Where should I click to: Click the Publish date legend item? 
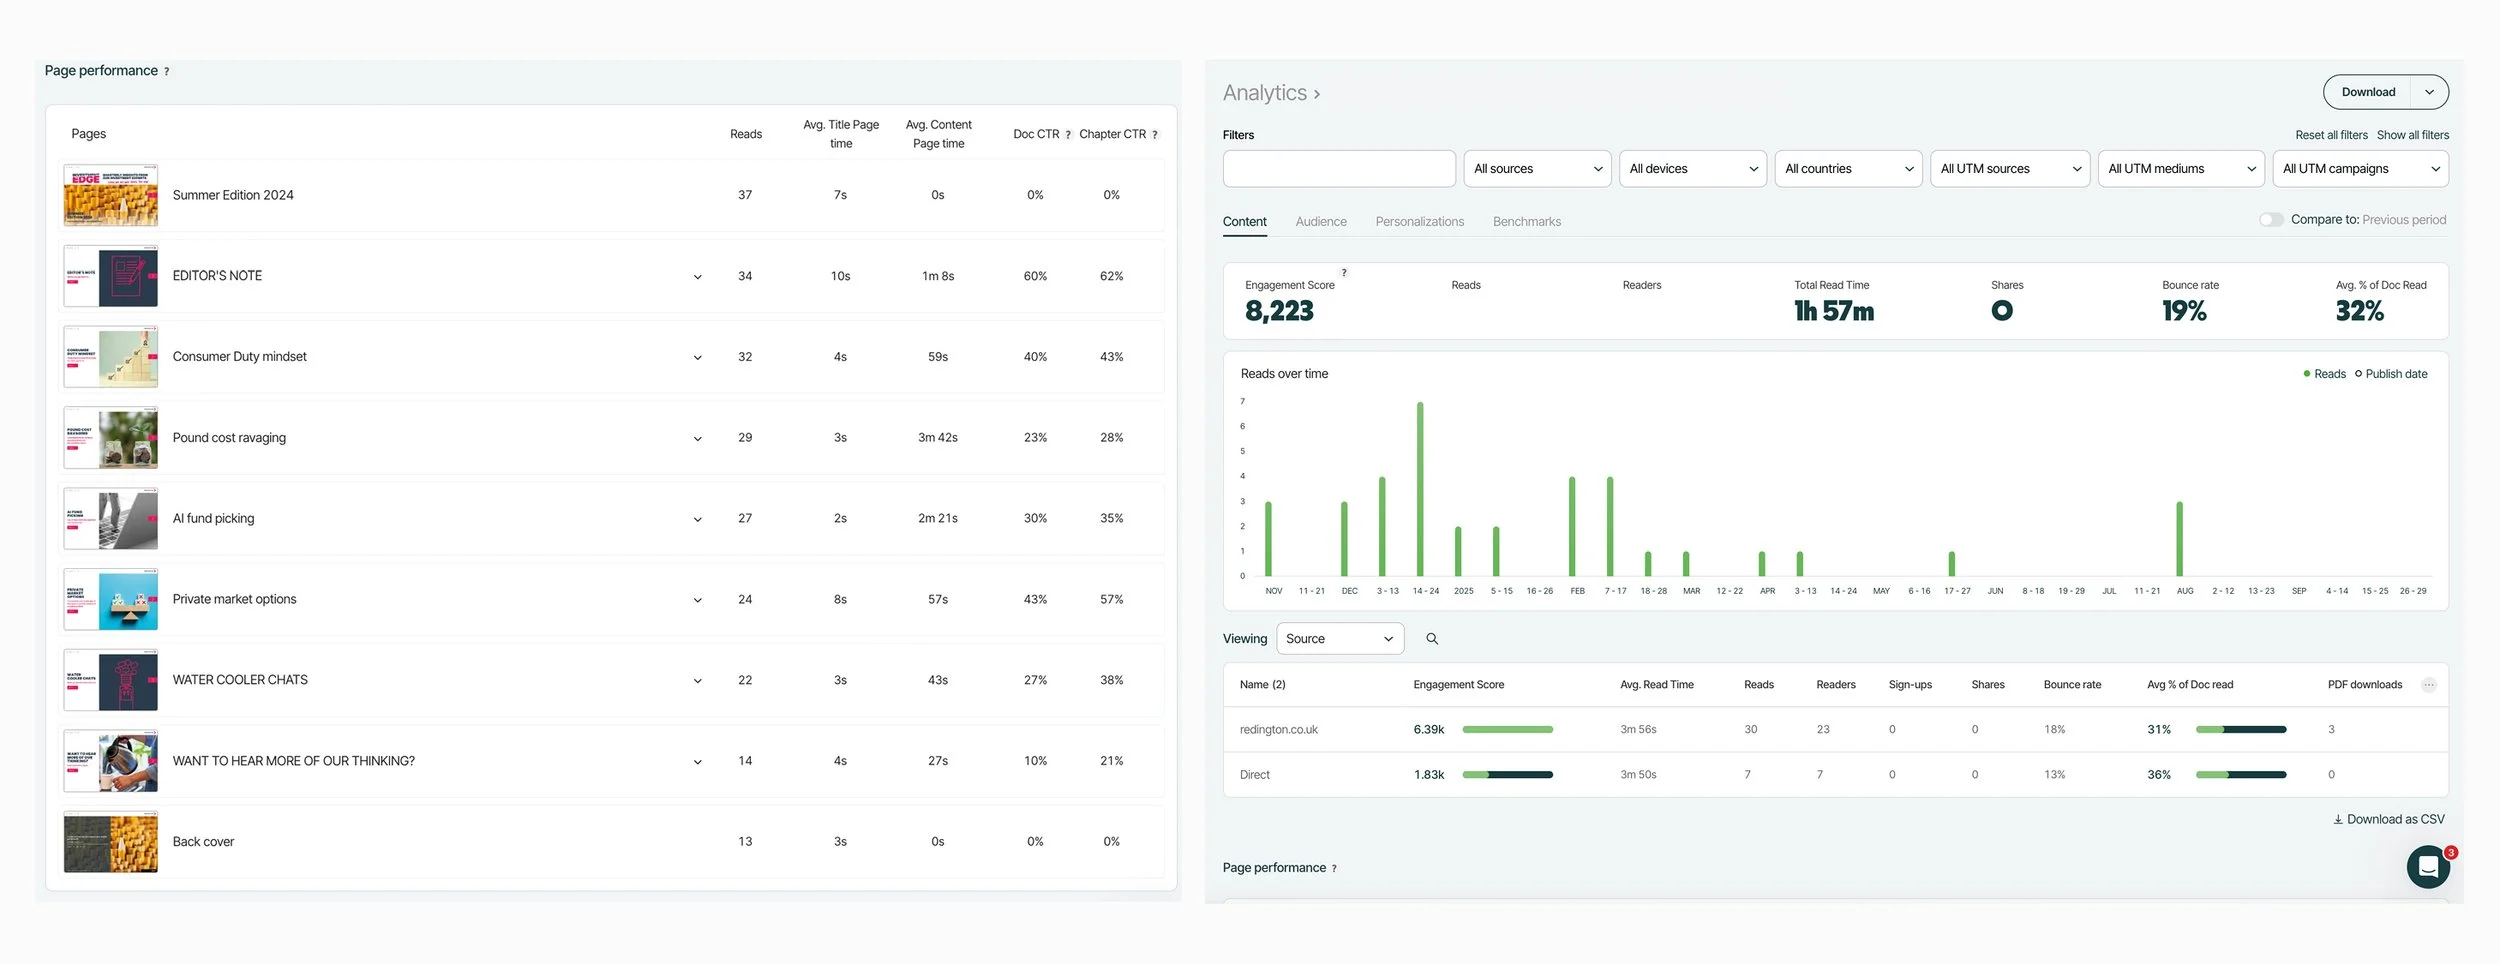point(2391,374)
